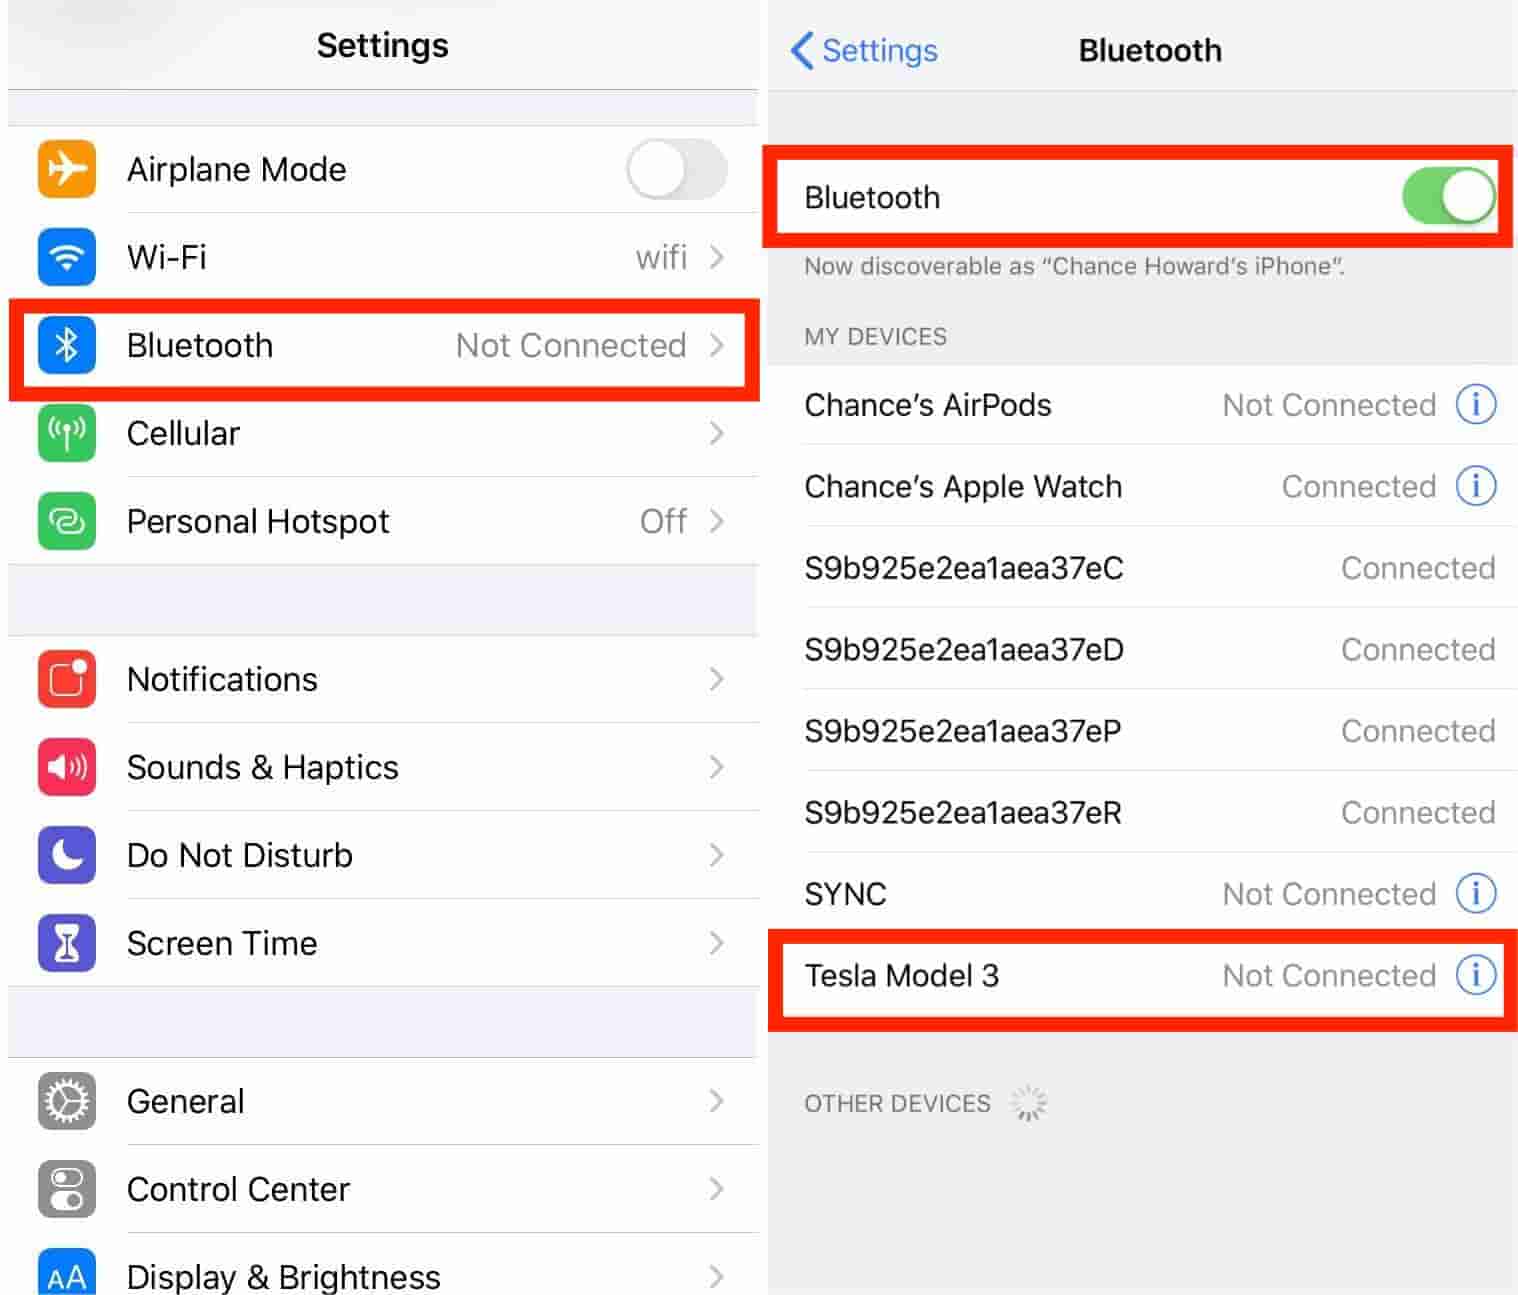Tap the red Notifications icon

[x=67, y=679]
